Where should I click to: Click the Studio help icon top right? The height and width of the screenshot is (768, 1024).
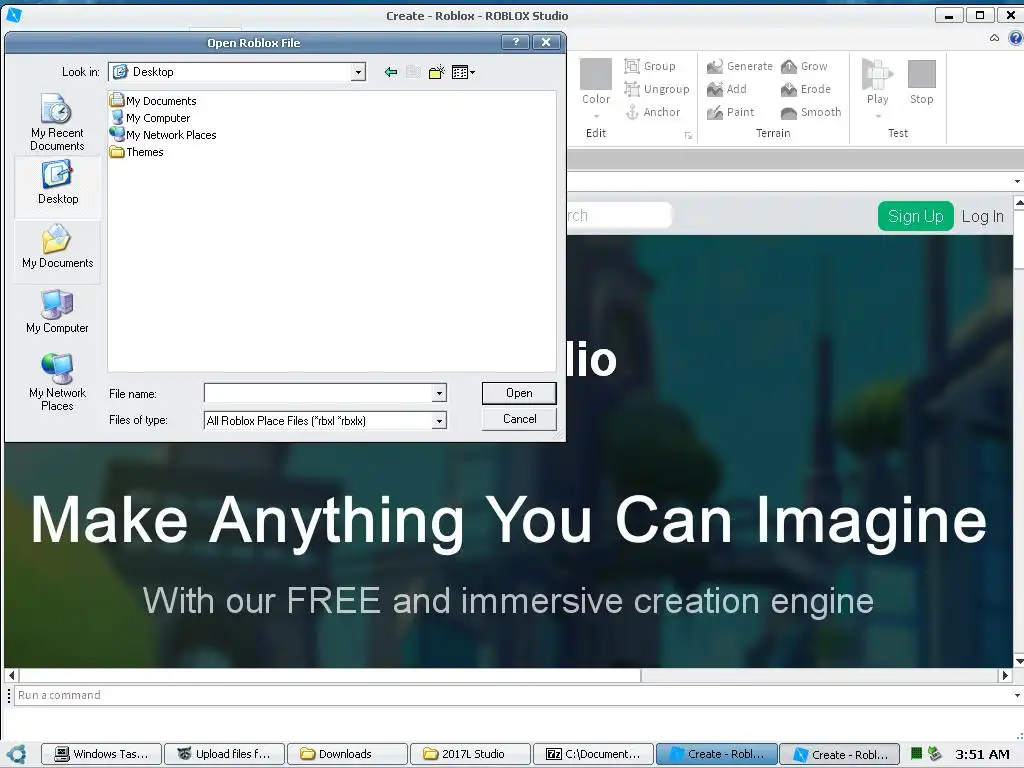(x=1016, y=38)
